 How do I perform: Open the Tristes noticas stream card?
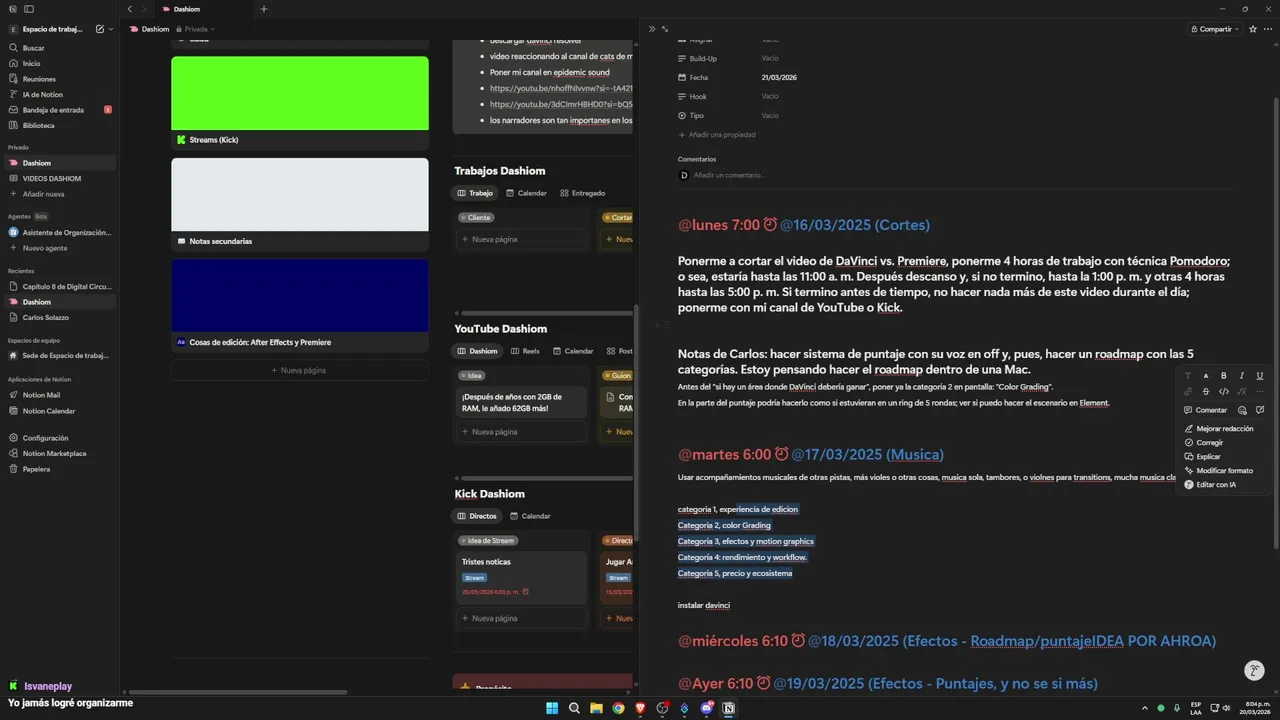[522, 578]
